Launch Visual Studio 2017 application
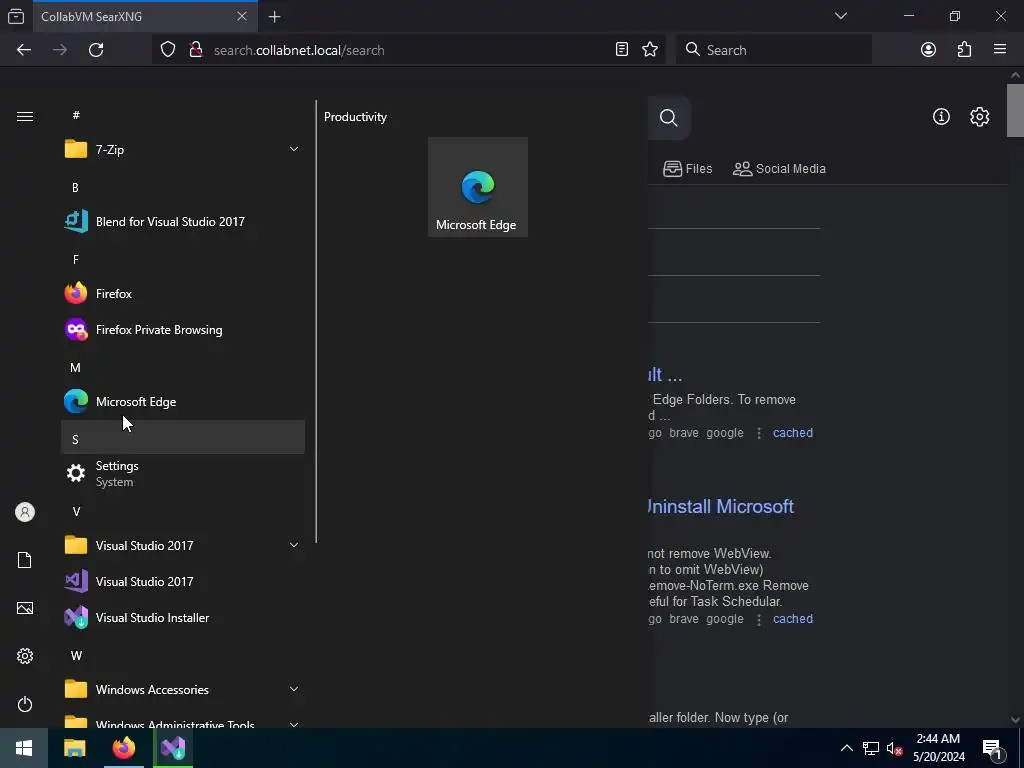This screenshot has height=768, width=1024. (x=183, y=581)
